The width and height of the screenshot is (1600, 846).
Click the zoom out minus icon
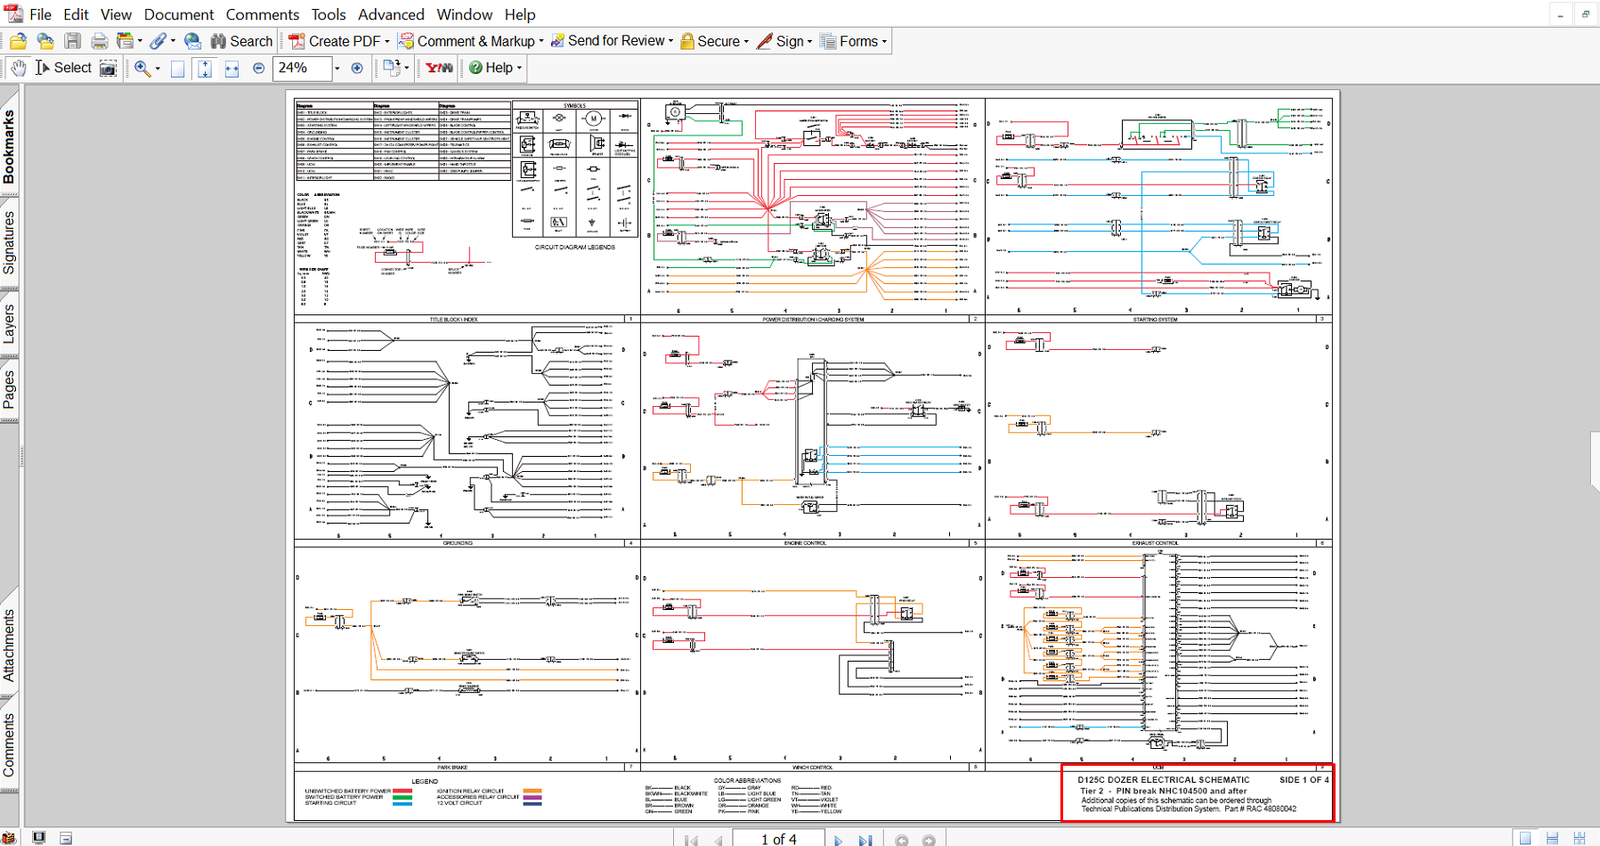[259, 68]
